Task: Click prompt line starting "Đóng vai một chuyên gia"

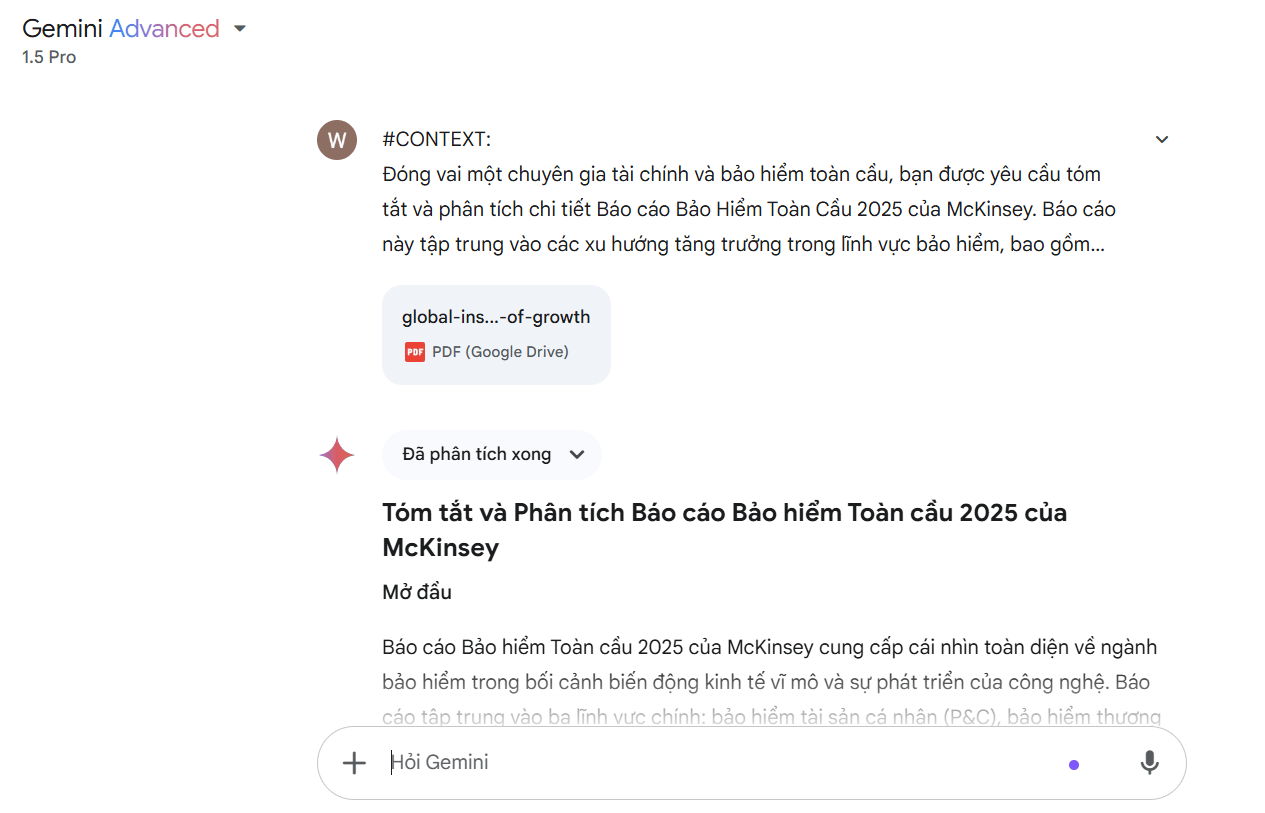Action: pyautogui.click(x=741, y=174)
